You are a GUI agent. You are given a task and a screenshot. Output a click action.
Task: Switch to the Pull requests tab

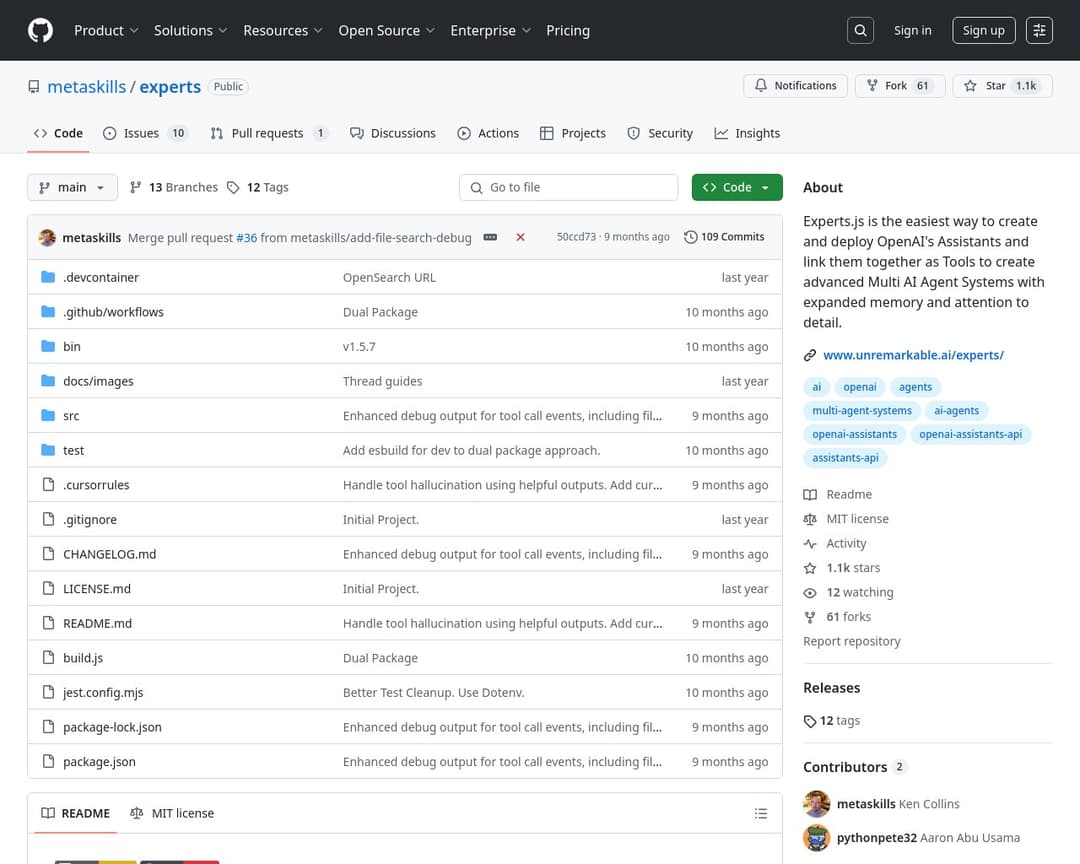click(x=269, y=133)
